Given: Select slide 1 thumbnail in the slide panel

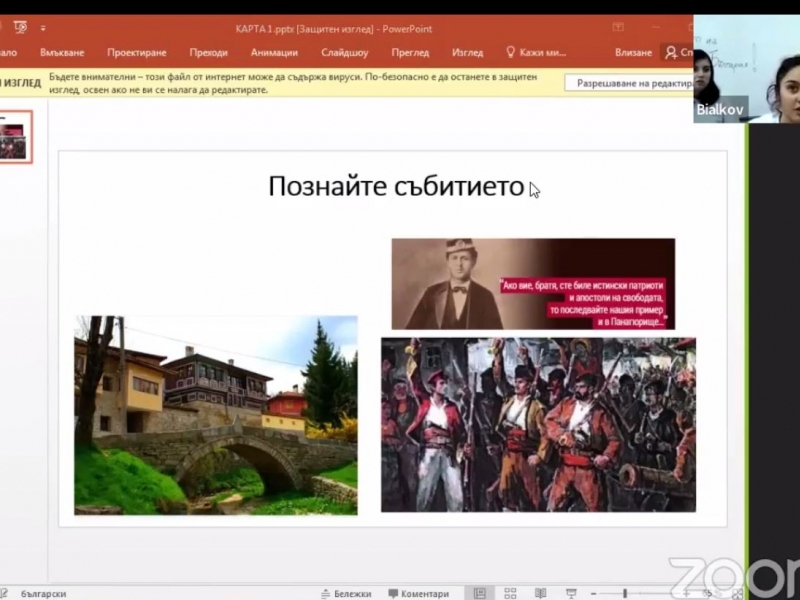Looking at the screenshot, I should pos(14,136).
